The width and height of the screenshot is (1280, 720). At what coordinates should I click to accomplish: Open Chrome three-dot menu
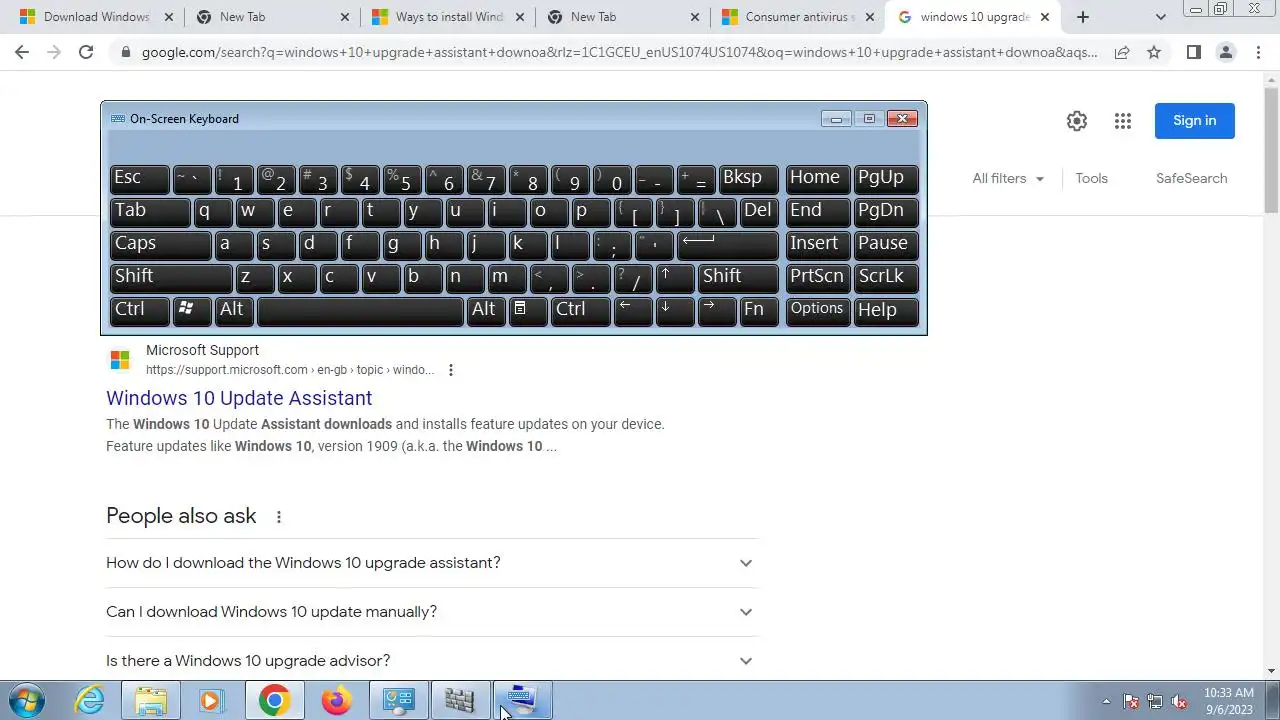[x=1259, y=52]
